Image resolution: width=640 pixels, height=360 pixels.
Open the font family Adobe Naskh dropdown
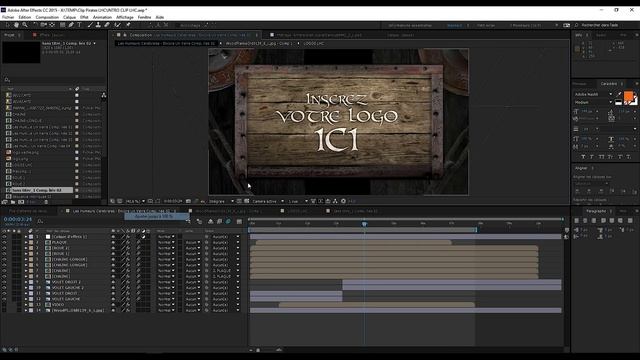coord(593,94)
